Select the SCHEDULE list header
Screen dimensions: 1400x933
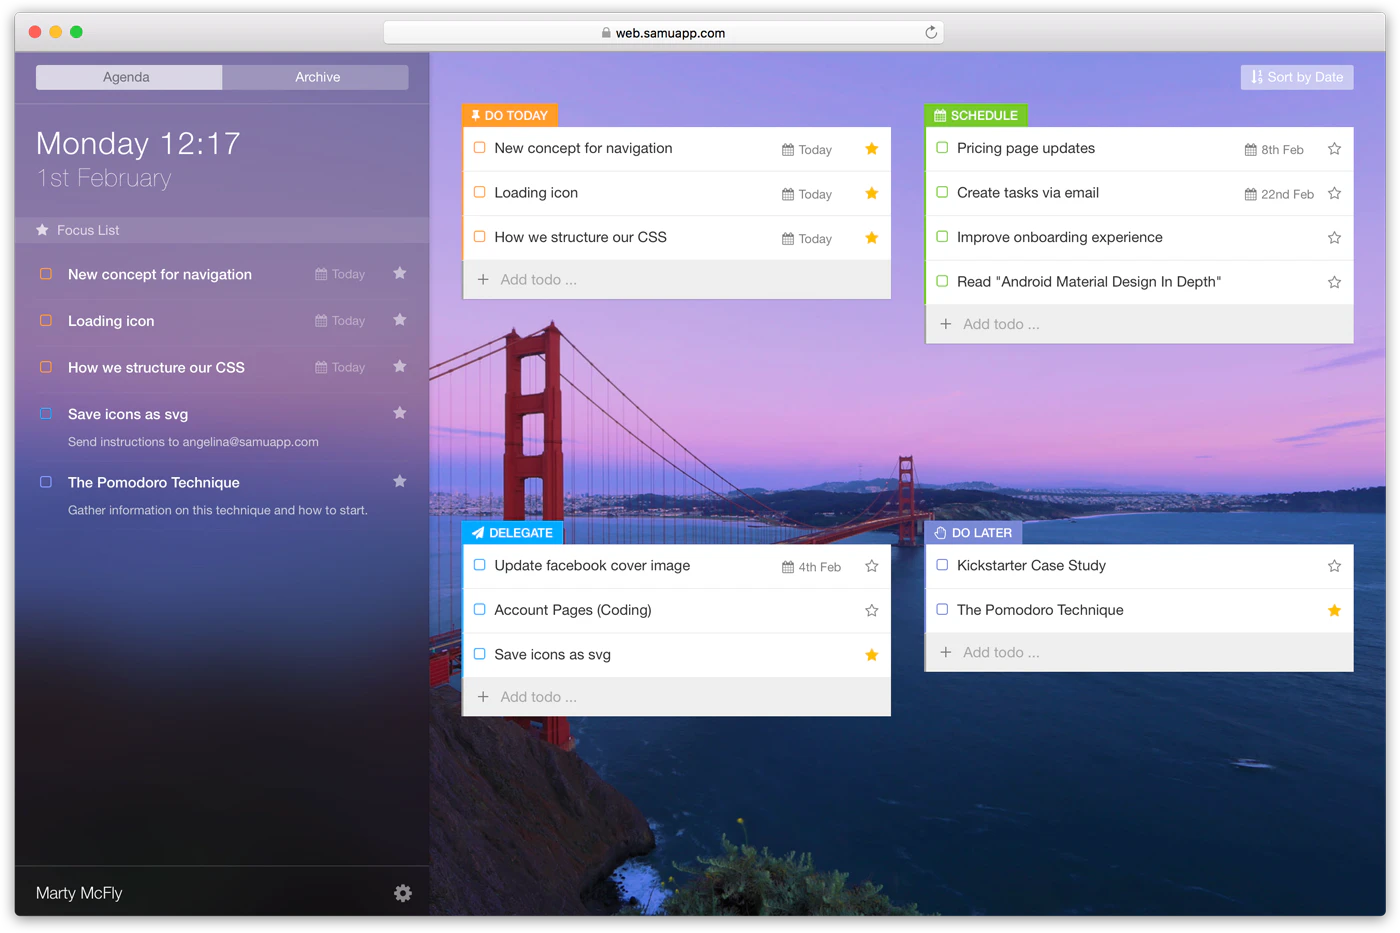976,115
